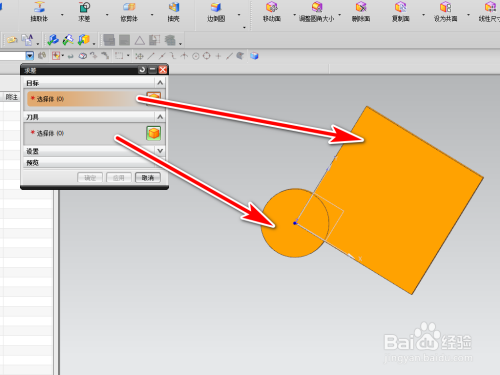The image size is (500, 375).
Task: Open the dropdown arrow beside 求差
Action: coord(107,15)
